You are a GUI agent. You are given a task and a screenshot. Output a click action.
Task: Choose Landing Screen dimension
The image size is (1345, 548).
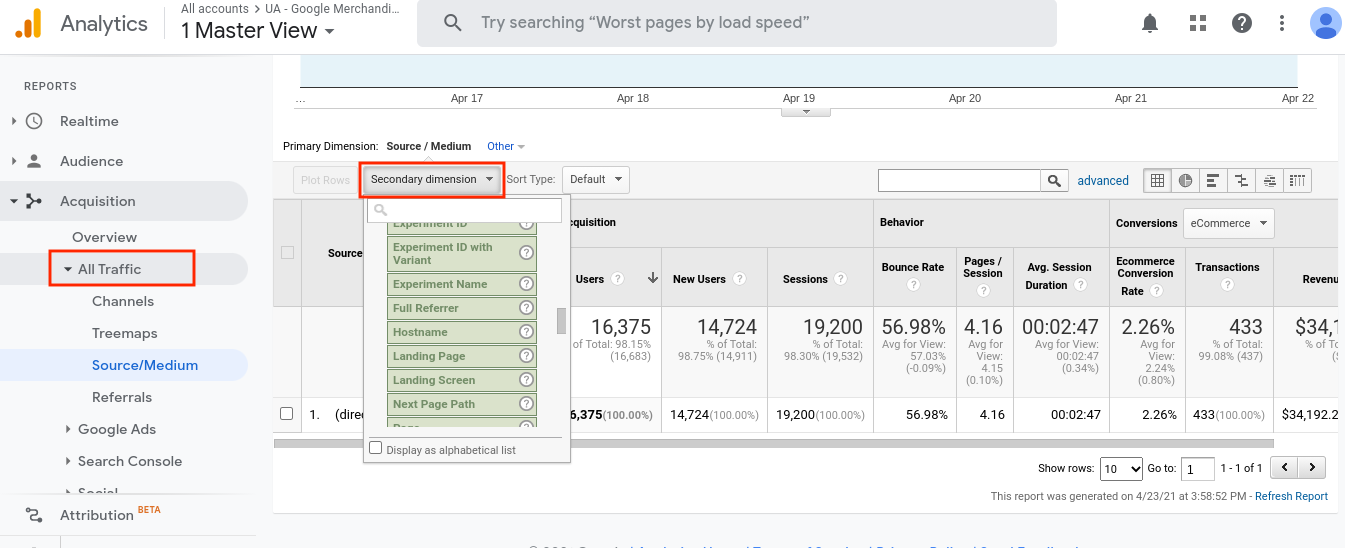click(462, 380)
